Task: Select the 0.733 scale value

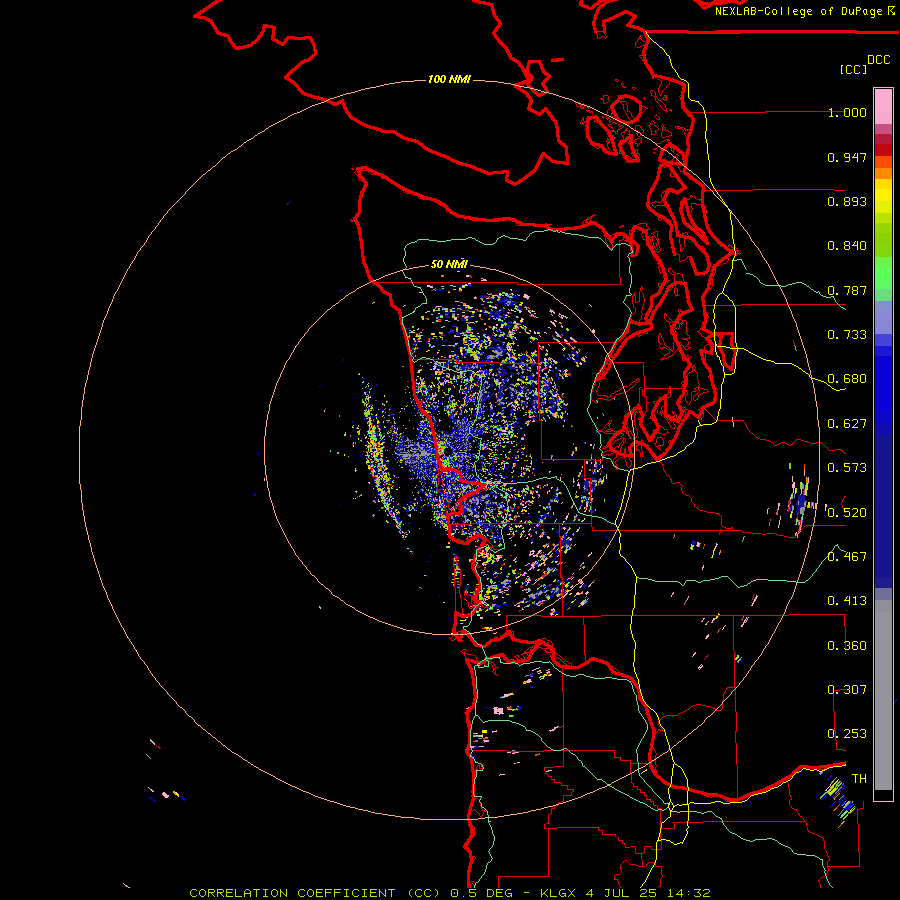Action: 847,335
